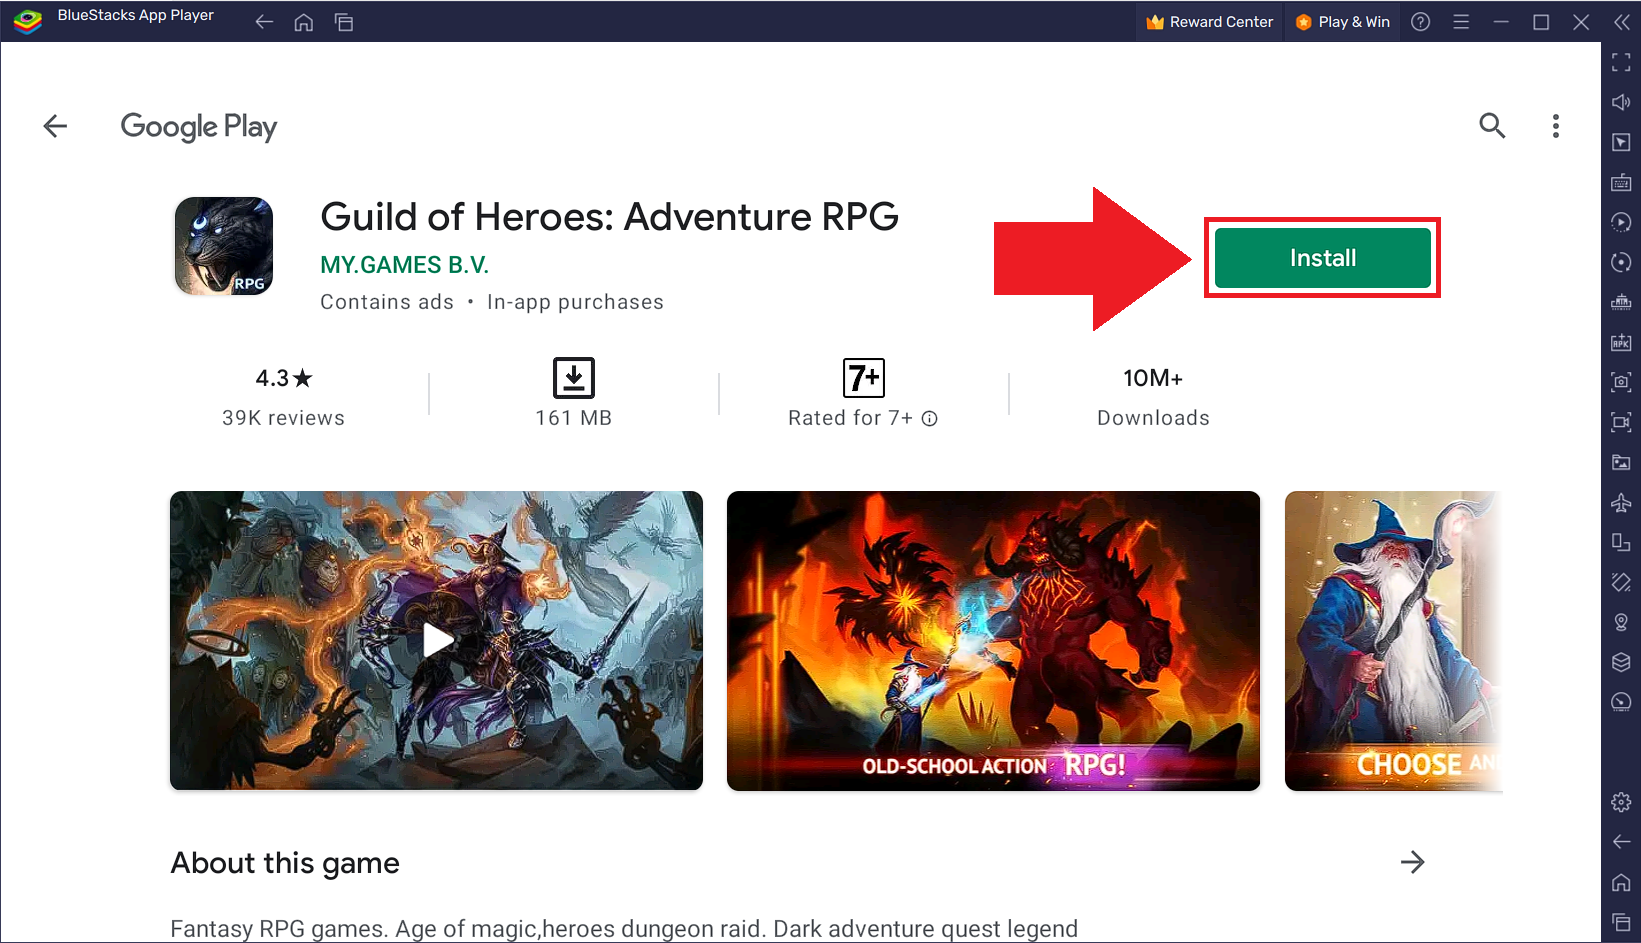Click the 'In-app purchases' label
1641x943 pixels.
click(575, 302)
